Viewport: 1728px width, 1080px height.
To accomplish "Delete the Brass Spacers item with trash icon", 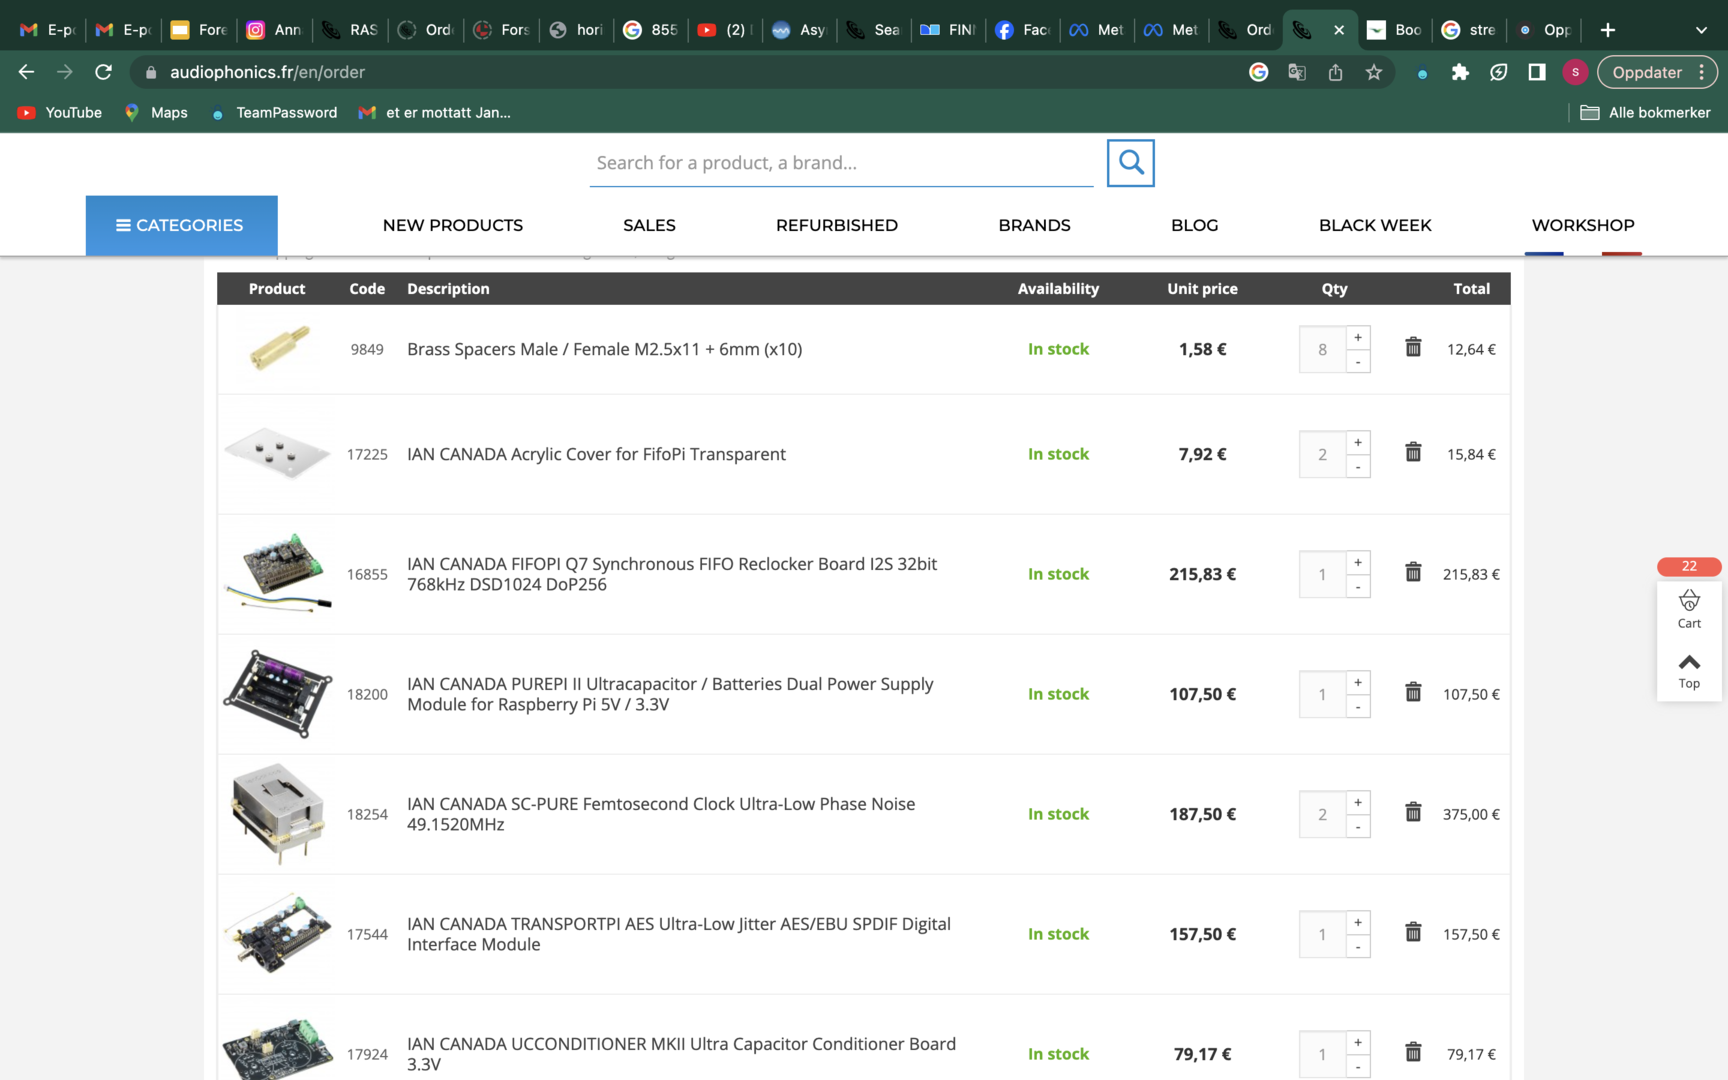I will tap(1413, 347).
